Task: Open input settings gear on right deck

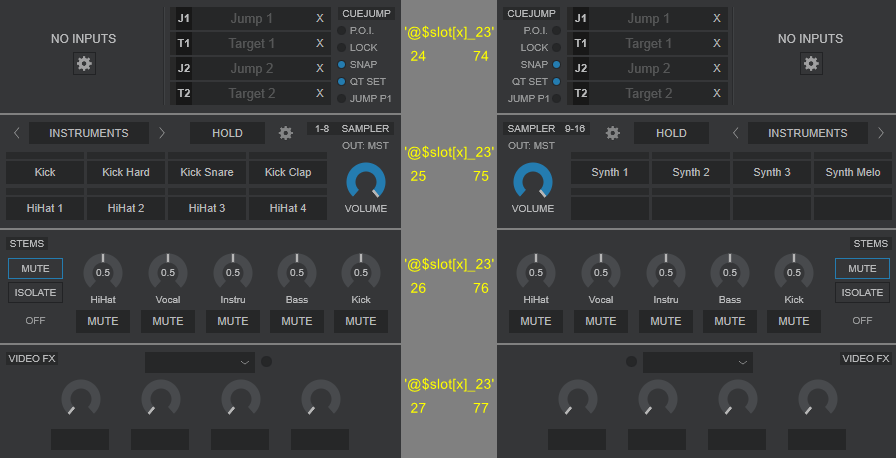Action: pos(811,64)
